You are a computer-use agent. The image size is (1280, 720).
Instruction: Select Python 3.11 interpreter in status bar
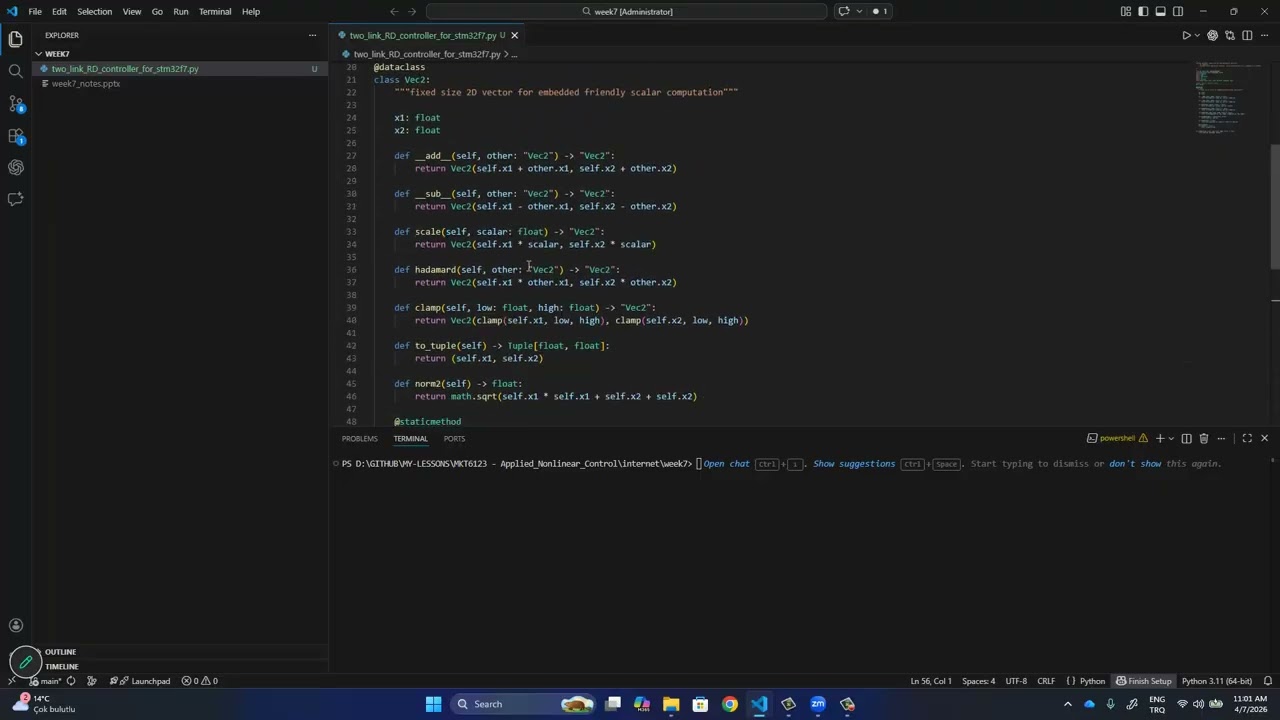coord(1216,682)
